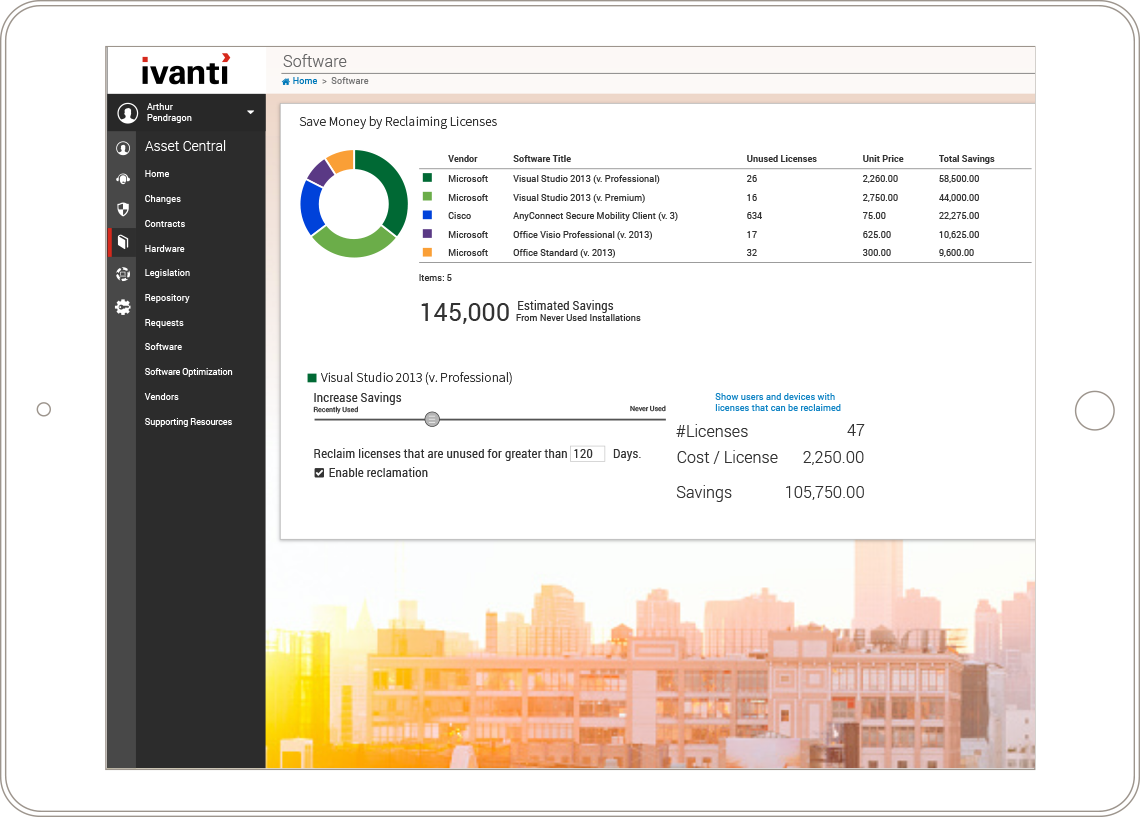Open the Software menu item in sidebar

click(x=163, y=347)
